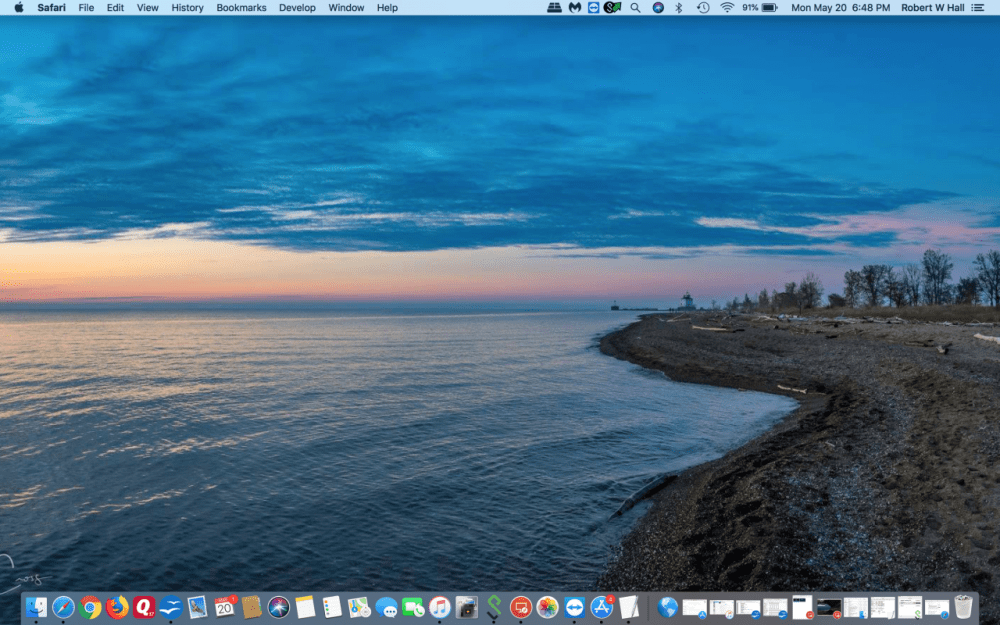The height and width of the screenshot is (625, 1000).
Task: Open the Trash in the Dock
Action: tap(965, 605)
